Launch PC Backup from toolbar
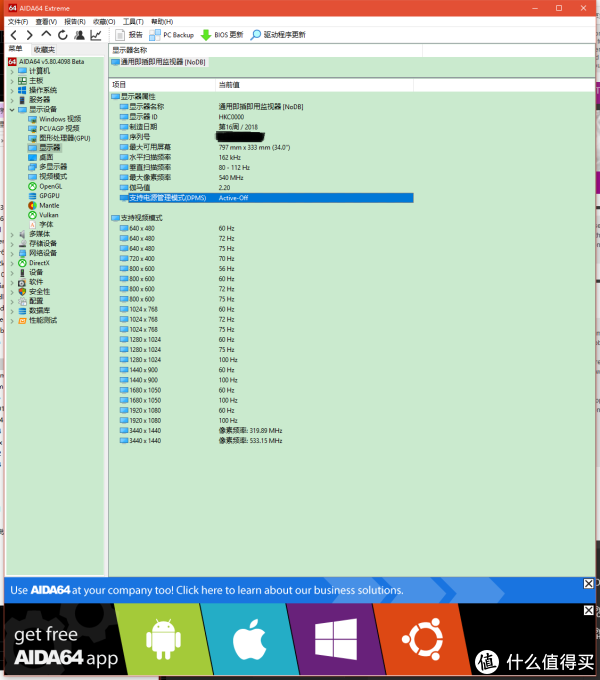 pyautogui.click(x=171, y=35)
